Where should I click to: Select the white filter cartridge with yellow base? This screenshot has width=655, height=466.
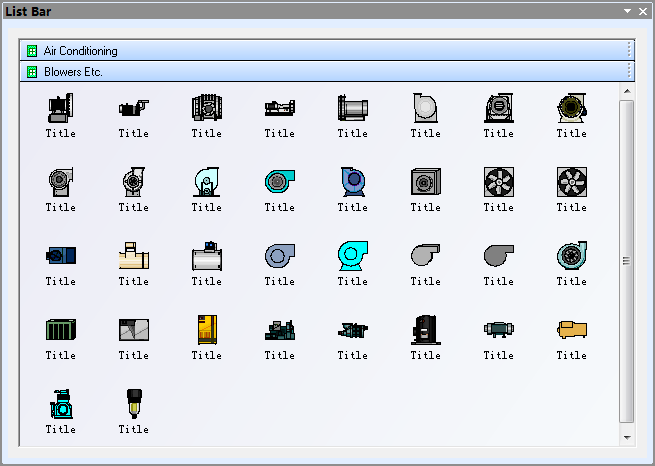pyautogui.click(x=133, y=403)
